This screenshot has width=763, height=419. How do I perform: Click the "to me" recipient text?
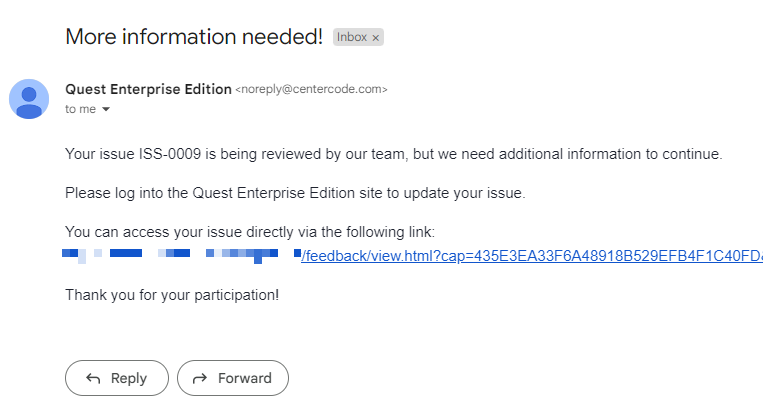point(80,109)
